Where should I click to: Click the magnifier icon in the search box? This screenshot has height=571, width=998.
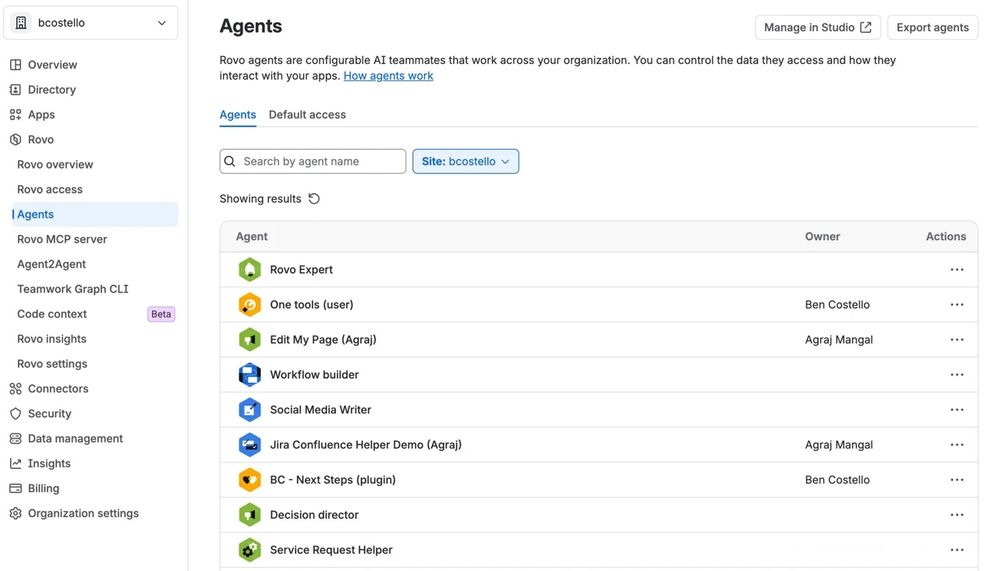[x=230, y=161]
